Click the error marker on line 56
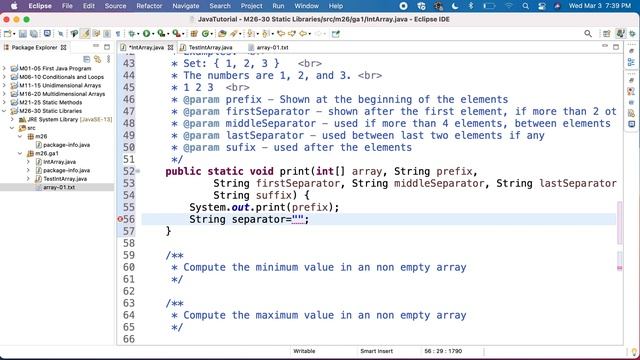 coord(120,219)
